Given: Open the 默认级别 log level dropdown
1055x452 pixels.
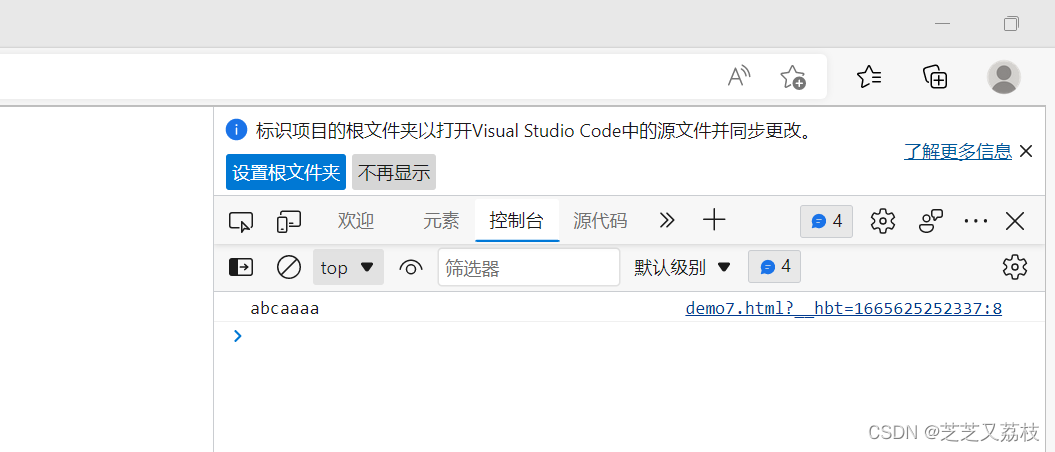Looking at the screenshot, I should click(682, 267).
